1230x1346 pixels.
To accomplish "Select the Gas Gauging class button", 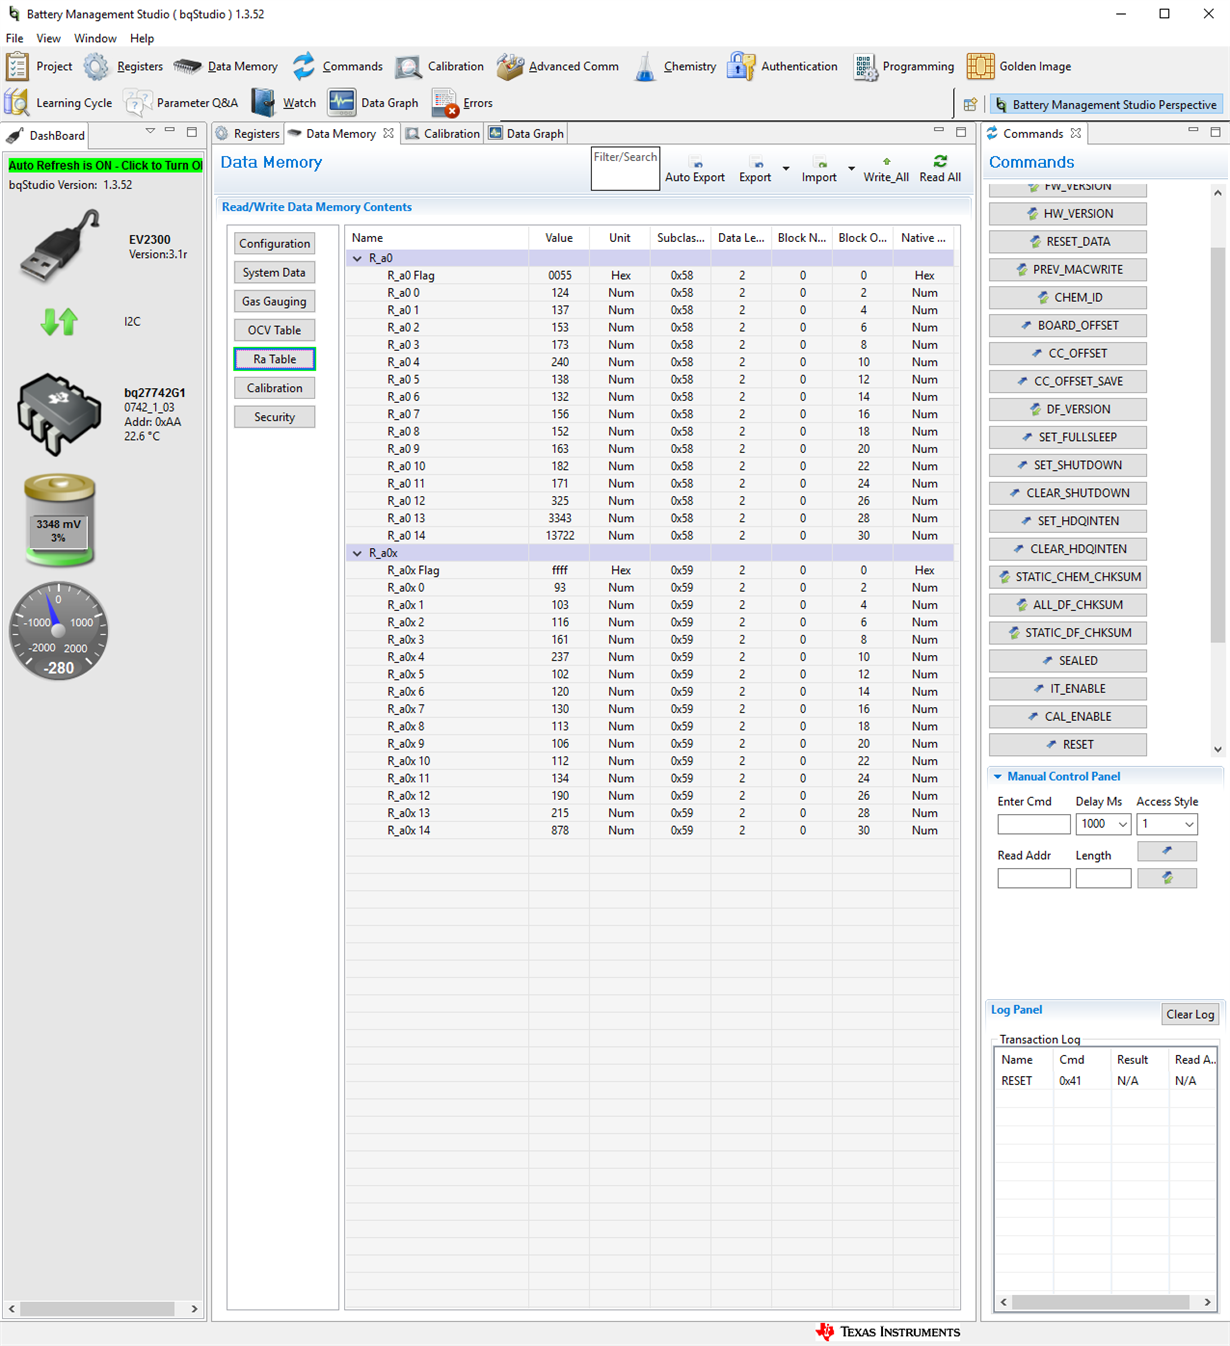I will point(275,301).
